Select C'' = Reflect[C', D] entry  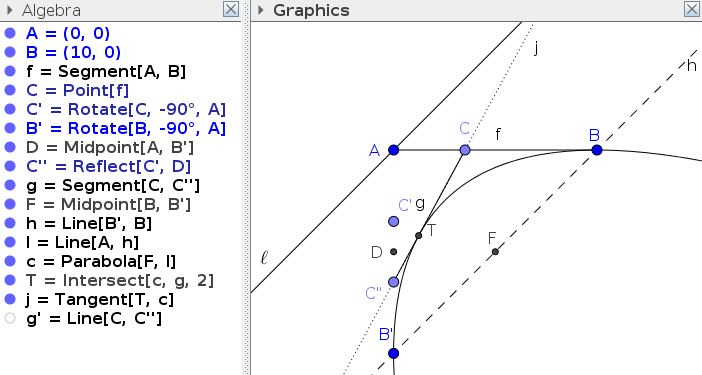coord(108,166)
